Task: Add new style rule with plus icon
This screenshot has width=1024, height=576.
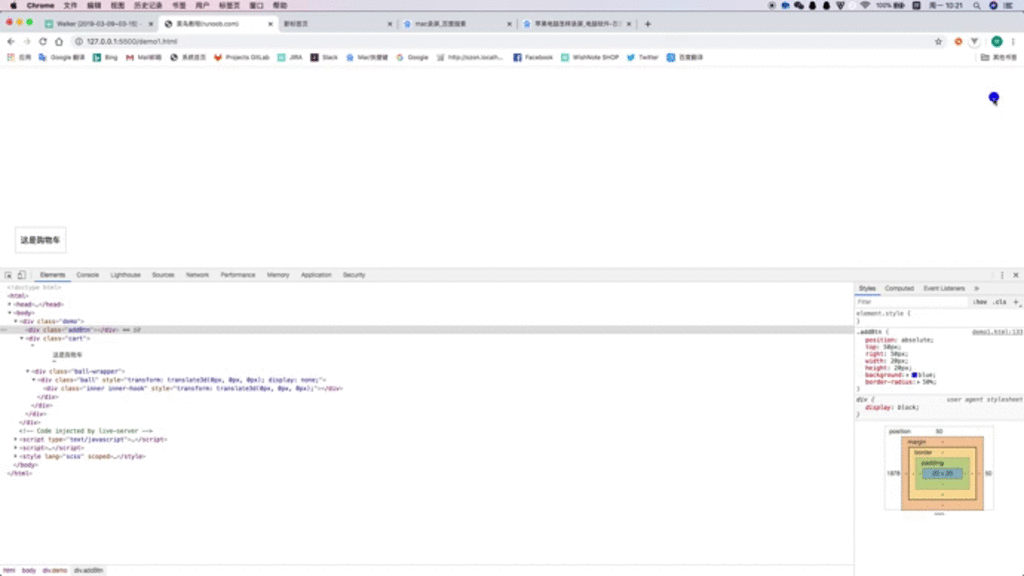Action: pyautogui.click(x=1016, y=302)
